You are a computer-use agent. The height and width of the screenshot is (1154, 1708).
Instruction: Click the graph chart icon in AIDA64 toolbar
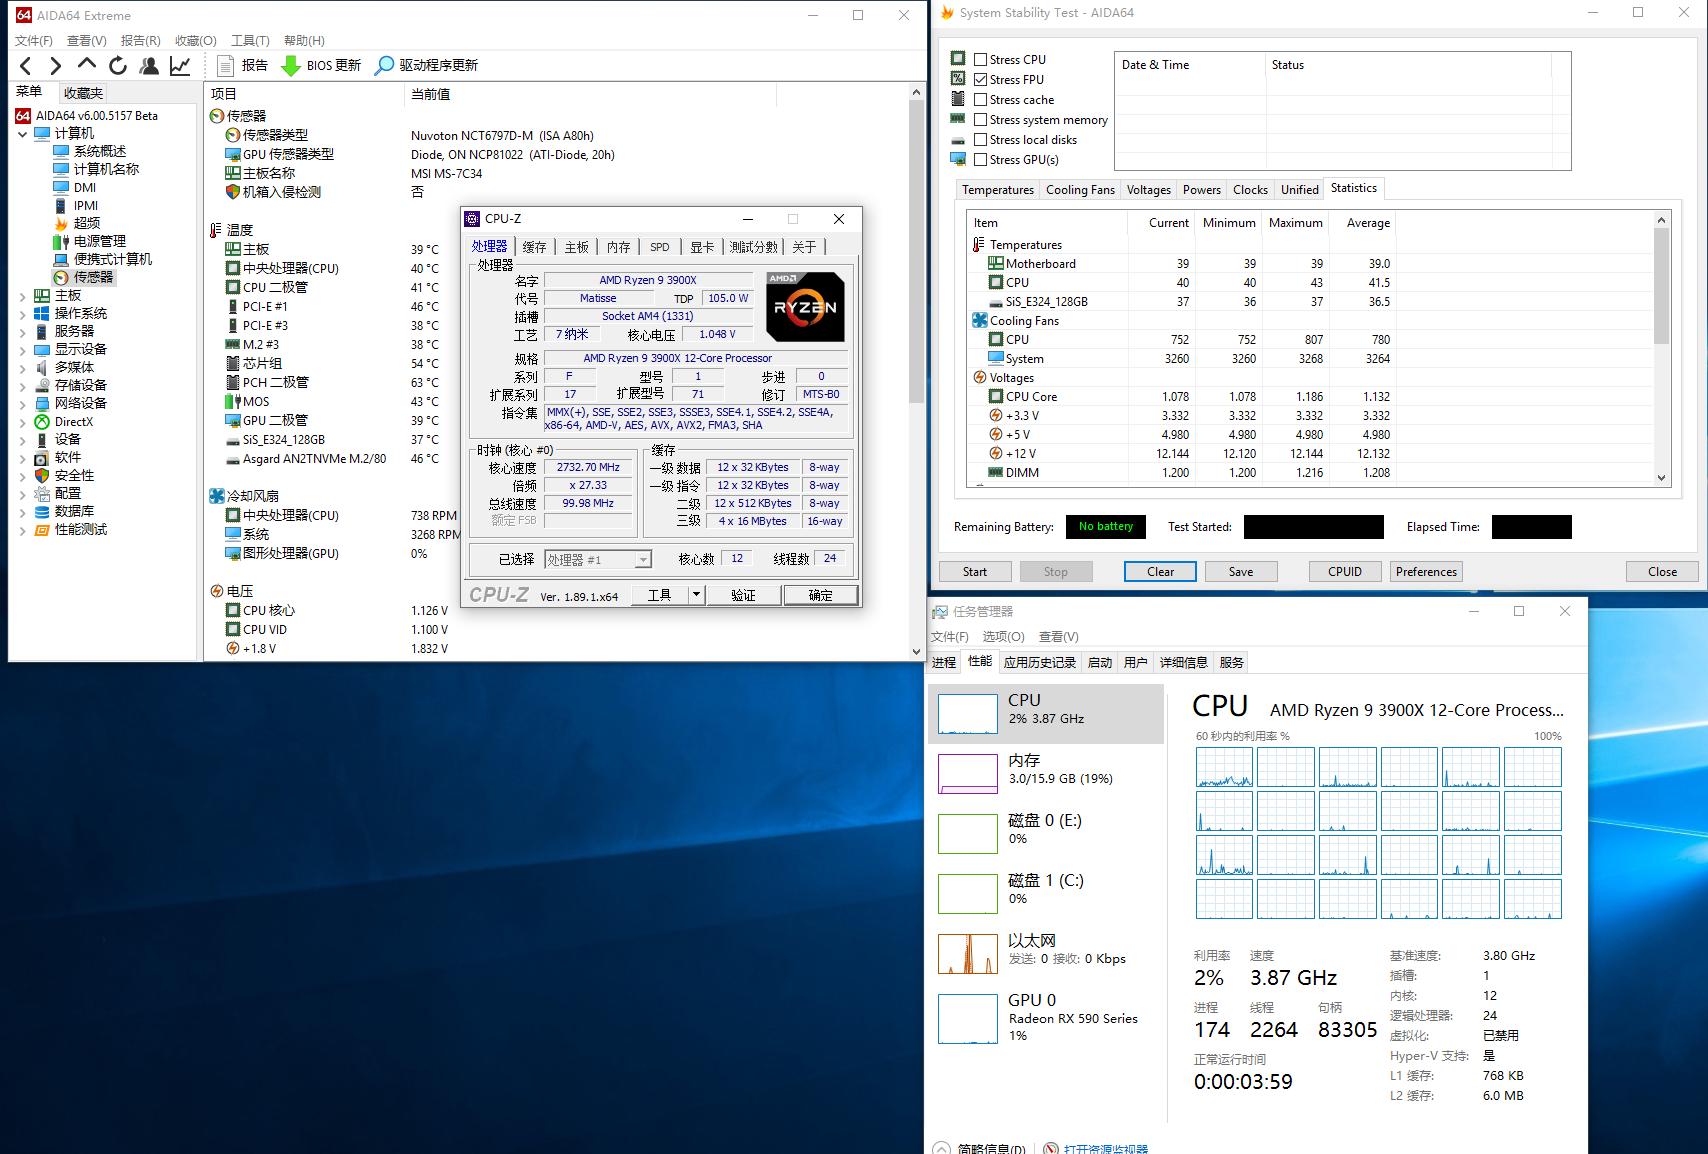180,66
